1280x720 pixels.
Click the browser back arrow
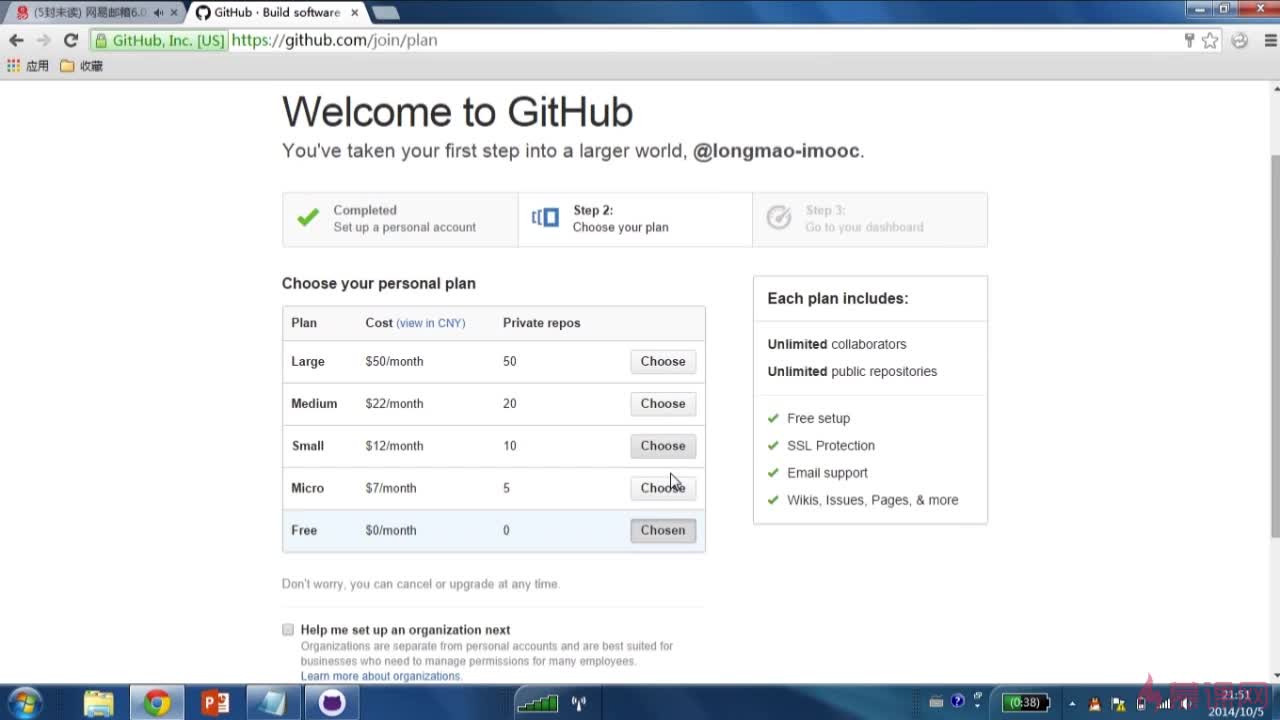click(x=16, y=40)
